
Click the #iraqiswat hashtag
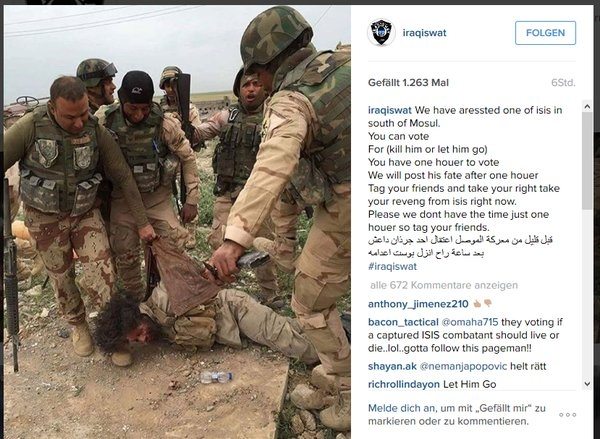pyautogui.click(x=392, y=266)
